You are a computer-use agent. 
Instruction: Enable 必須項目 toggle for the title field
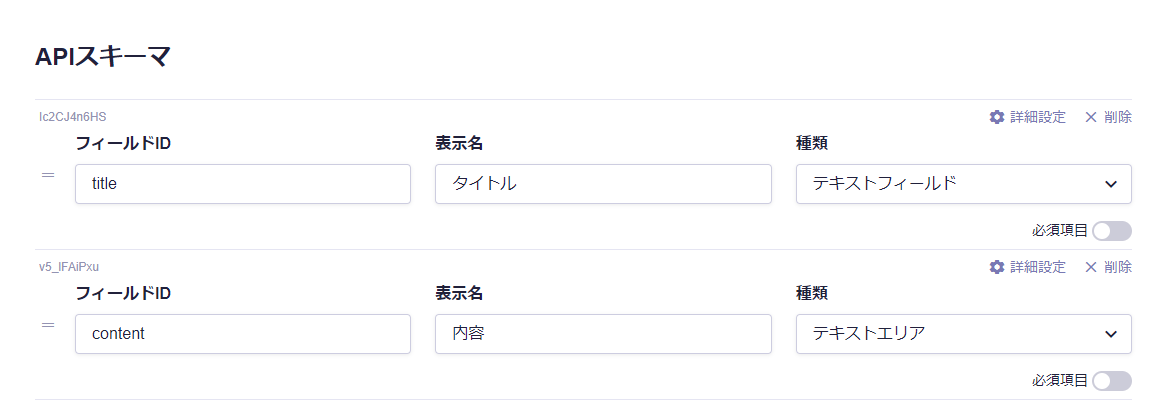click(1112, 231)
